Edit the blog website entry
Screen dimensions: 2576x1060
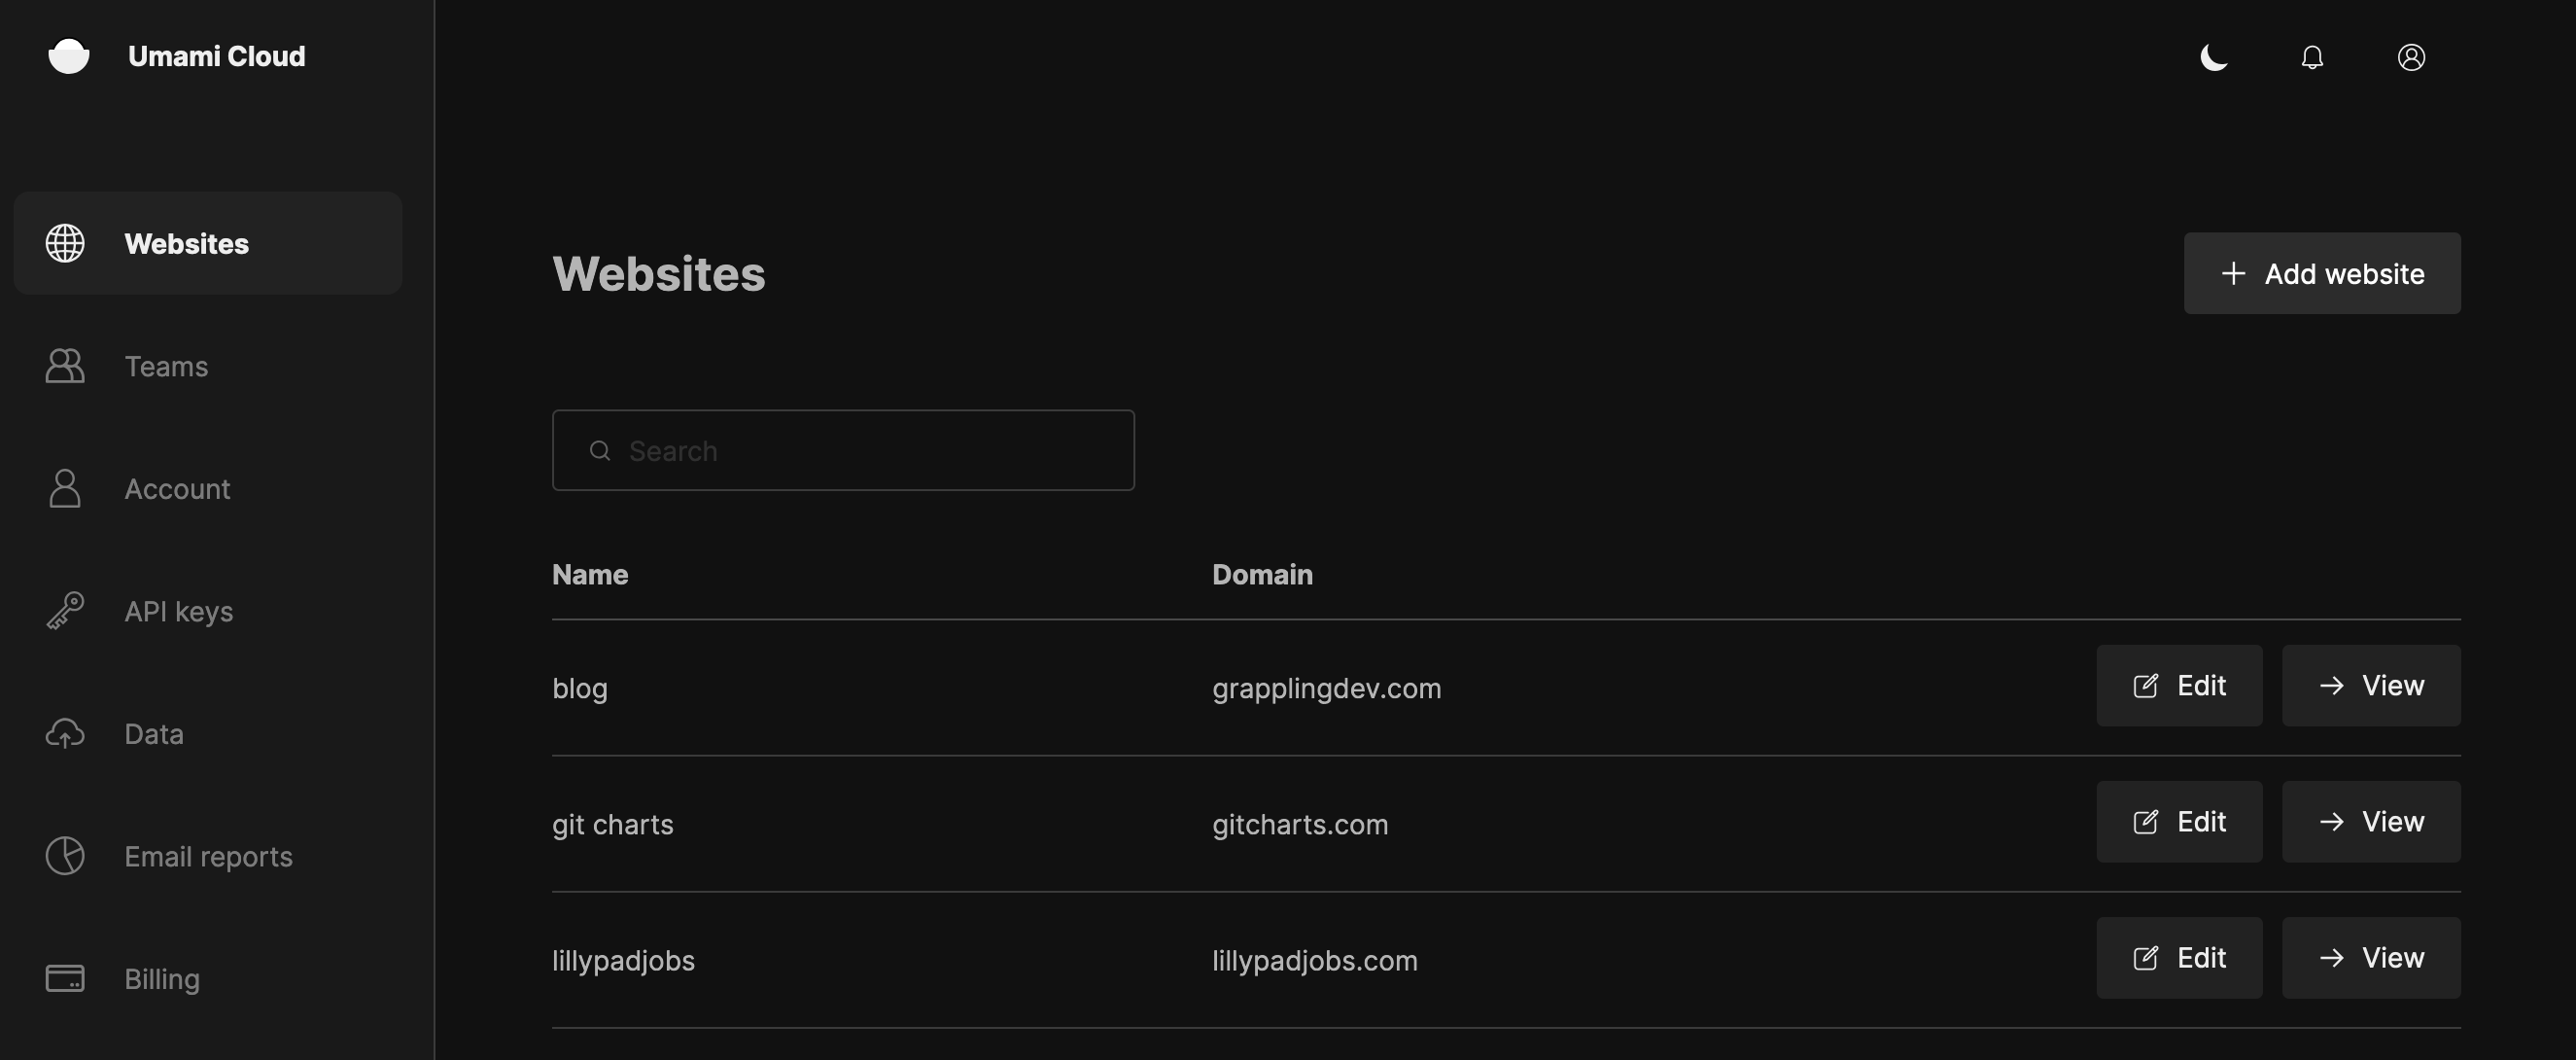pos(2179,686)
